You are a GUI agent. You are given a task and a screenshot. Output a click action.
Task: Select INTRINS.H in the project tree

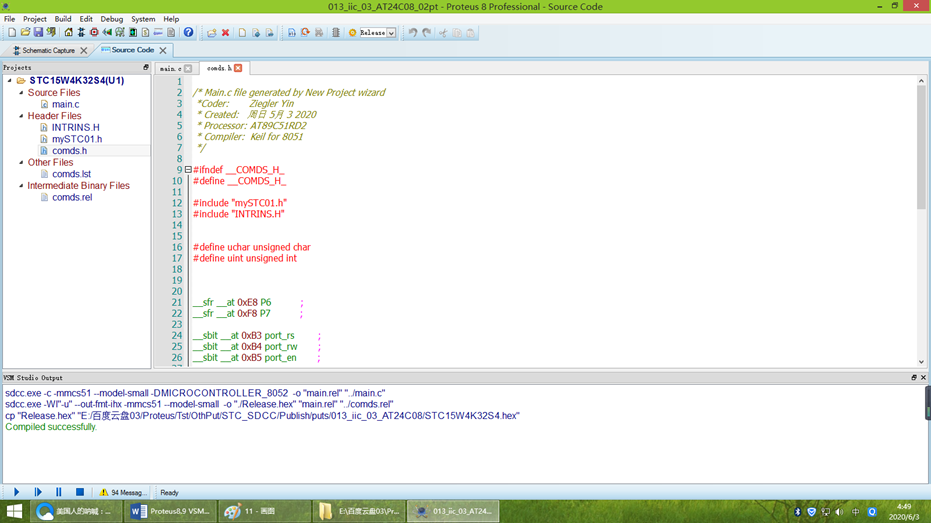point(75,127)
